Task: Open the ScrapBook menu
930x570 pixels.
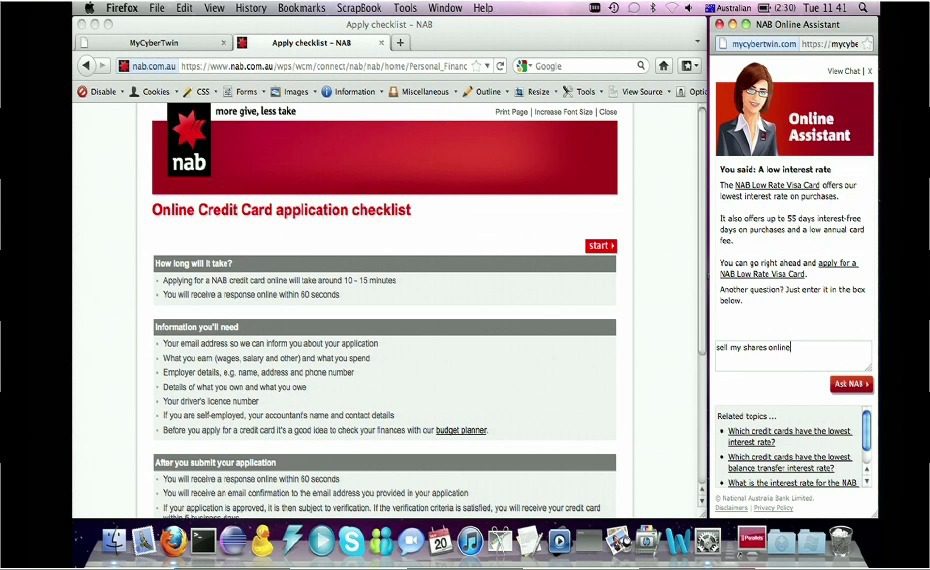Action: point(359,8)
